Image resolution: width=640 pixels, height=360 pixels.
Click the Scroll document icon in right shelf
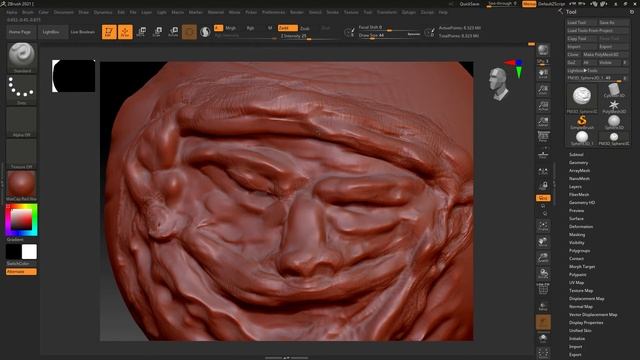click(x=543, y=74)
